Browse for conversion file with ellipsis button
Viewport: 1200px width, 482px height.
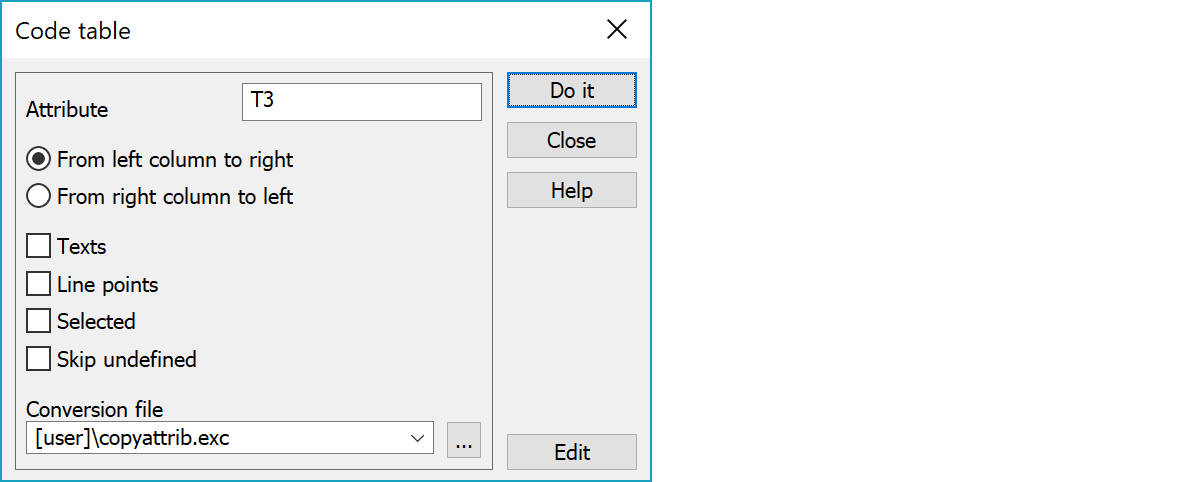(x=464, y=439)
